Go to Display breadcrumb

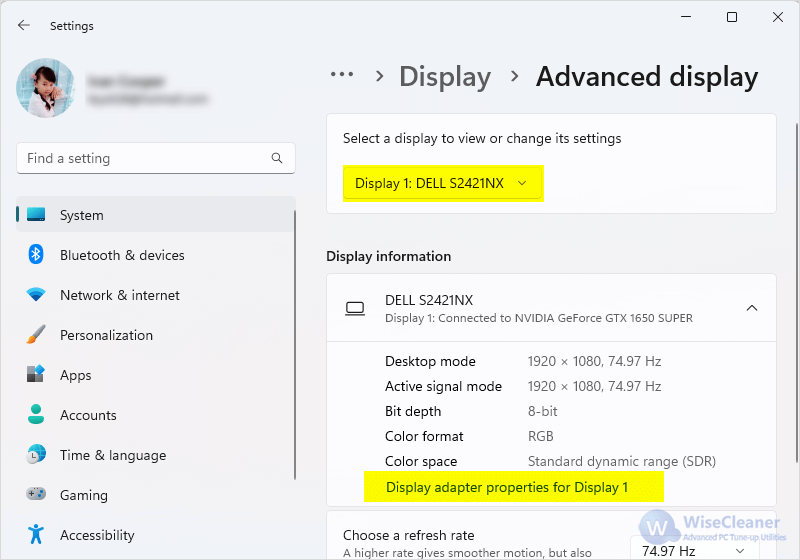point(445,77)
